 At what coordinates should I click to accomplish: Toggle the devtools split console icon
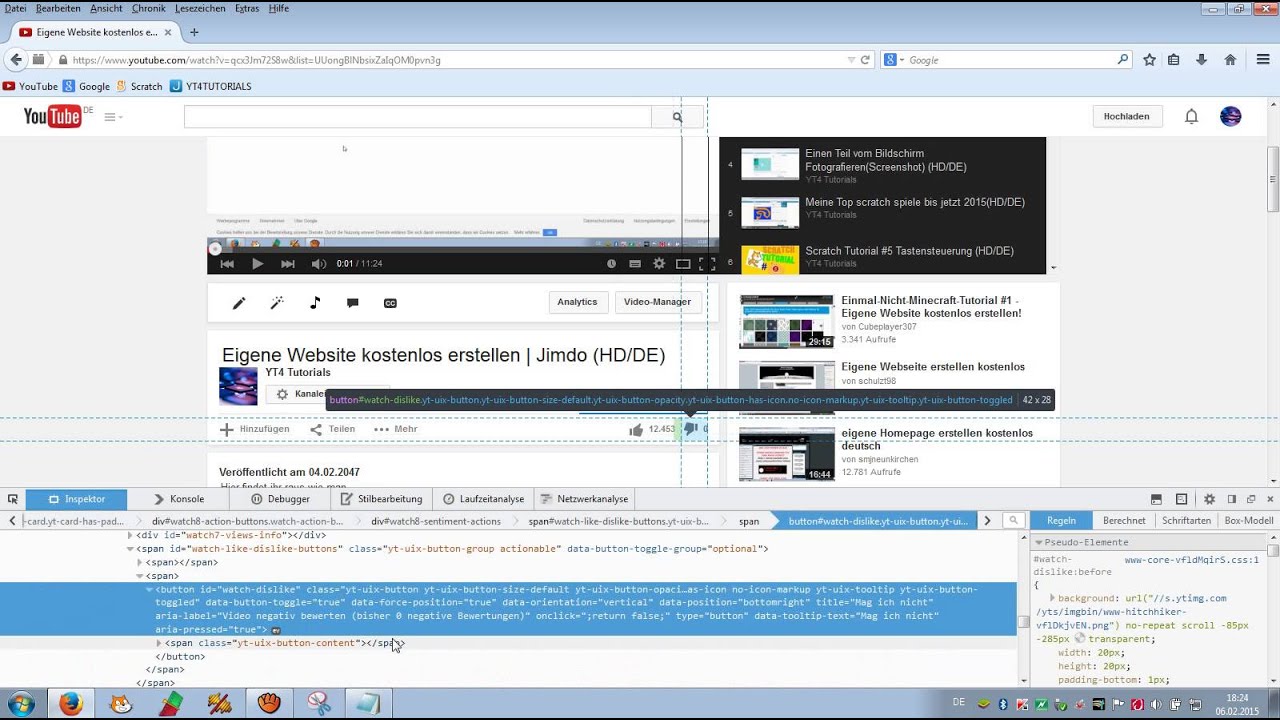coord(1156,499)
